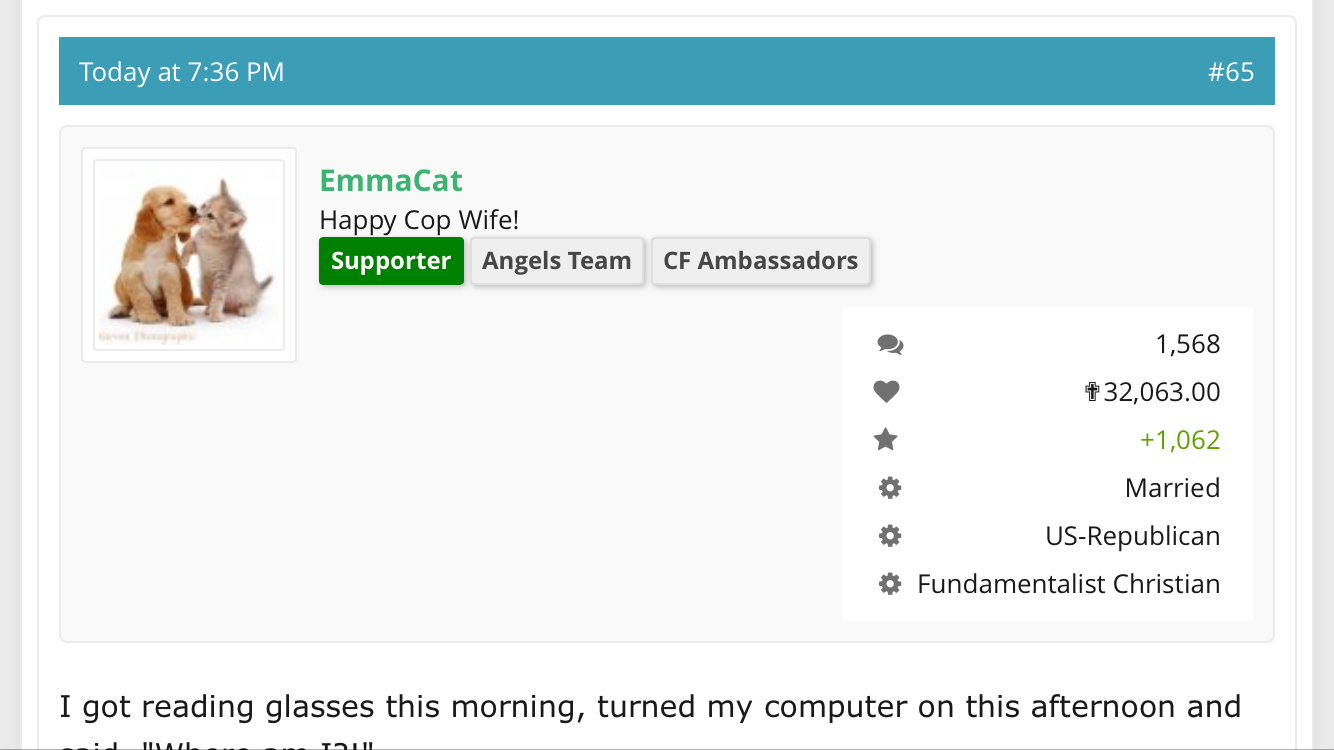This screenshot has width=1334, height=750.
Task: Click the US-Republican affiliation text
Action: (1132, 536)
